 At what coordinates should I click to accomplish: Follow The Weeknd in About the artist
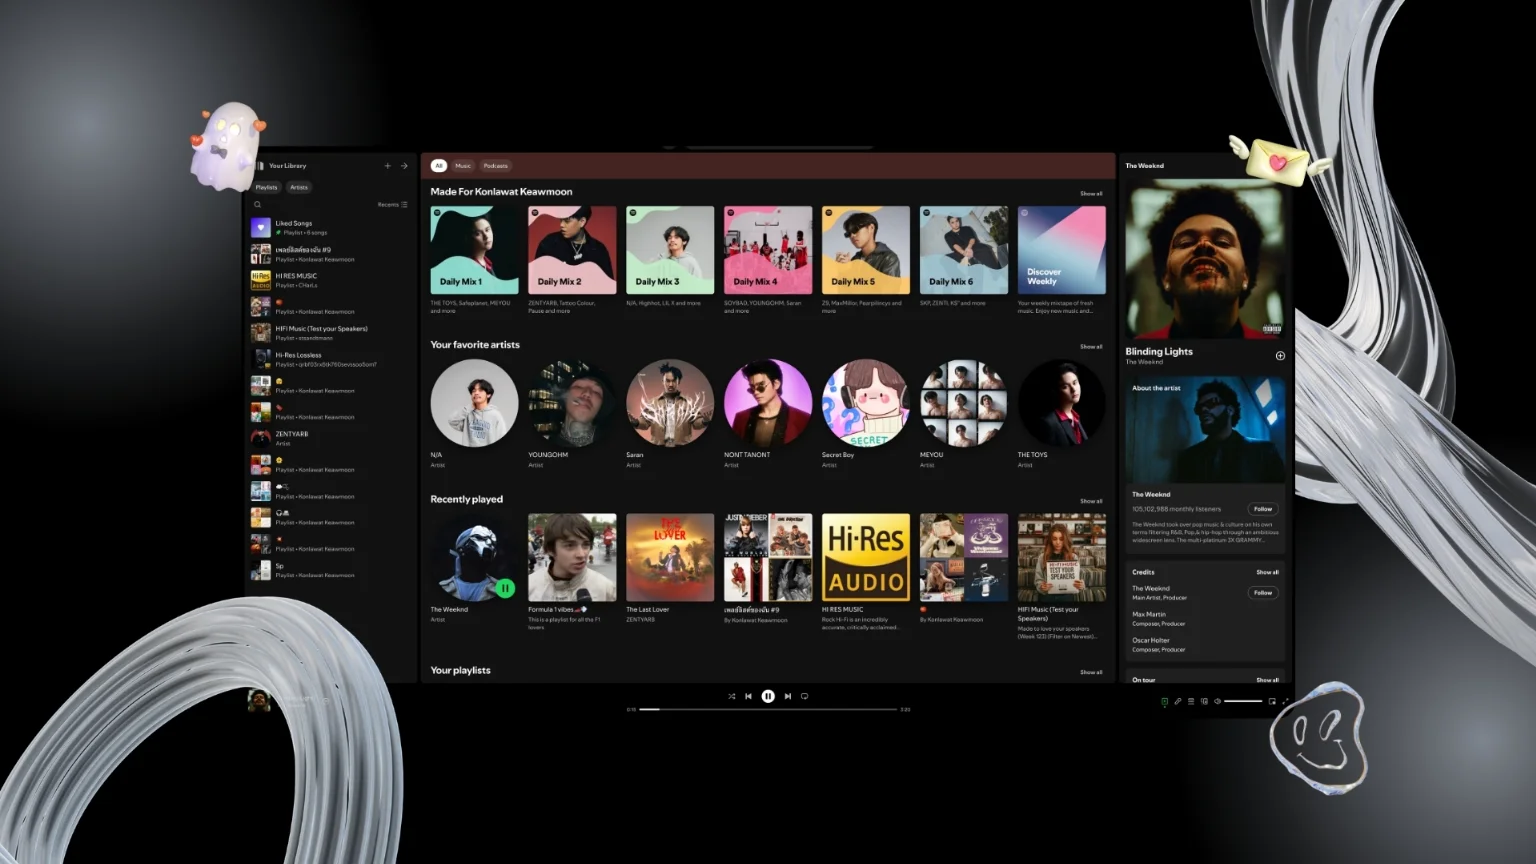point(1263,509)
